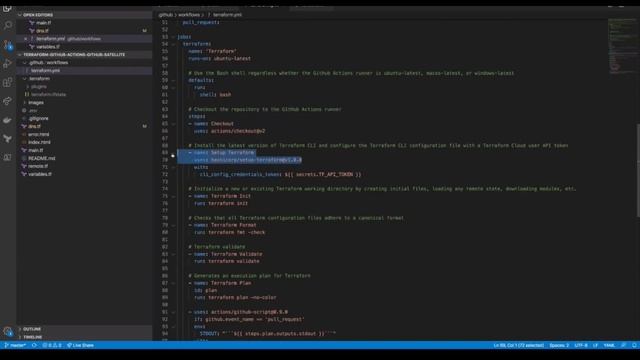
Task: Select terraform.yml in the workflows folder
Action: 45,71
